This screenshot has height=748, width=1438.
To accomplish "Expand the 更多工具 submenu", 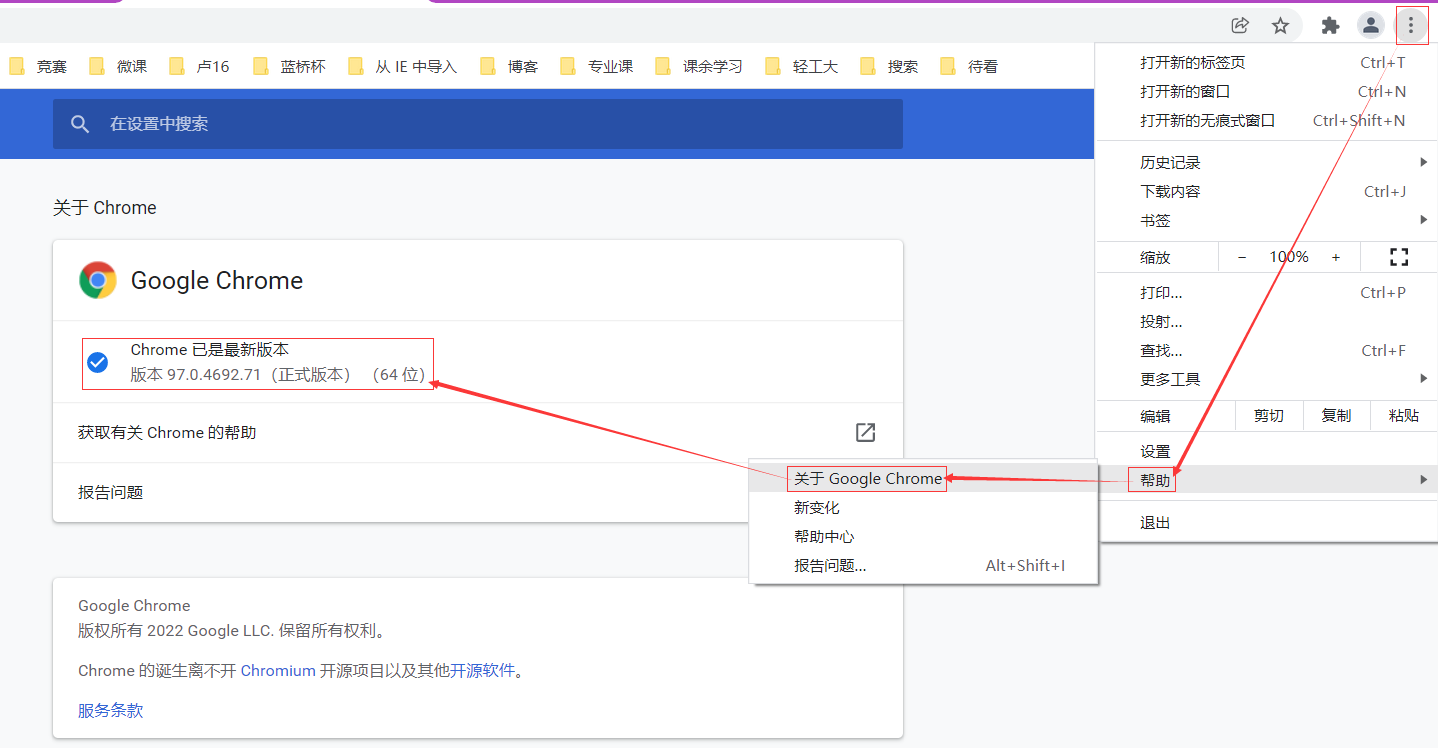I will (1266, 379).
